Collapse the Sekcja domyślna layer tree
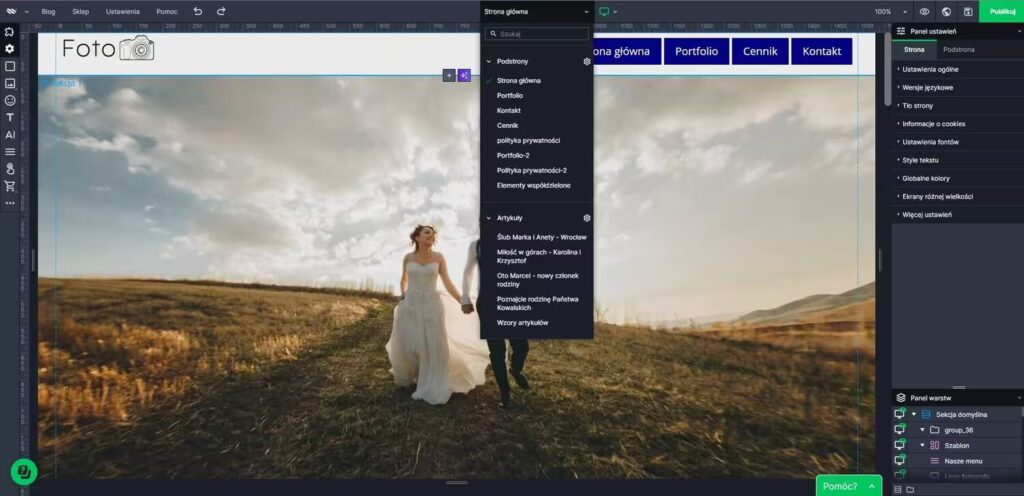The height and width of the screenshot is (496, 1024). click(x=914, y=414)
